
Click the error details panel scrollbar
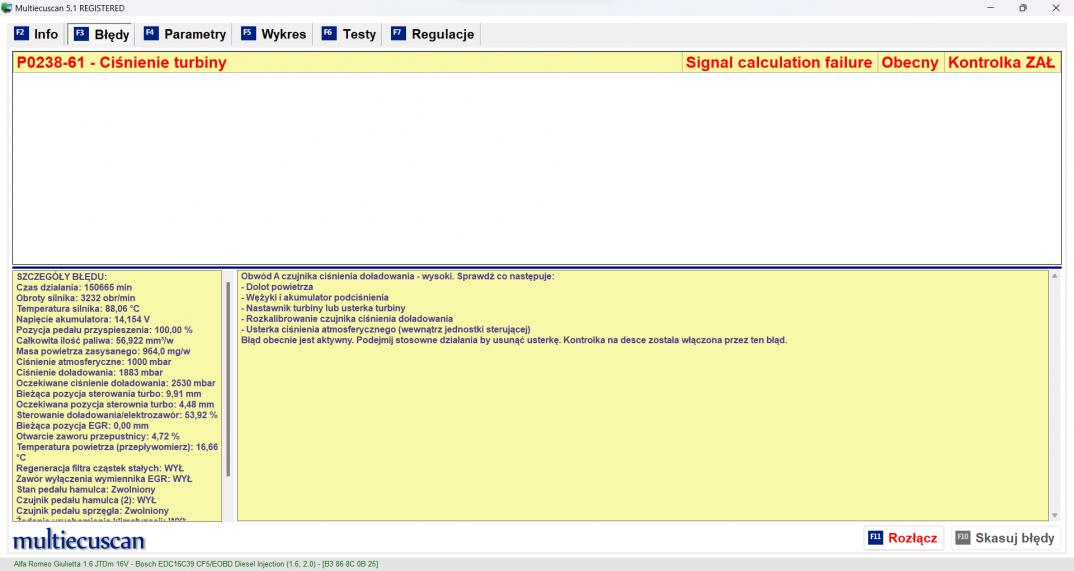coord(228,379)
